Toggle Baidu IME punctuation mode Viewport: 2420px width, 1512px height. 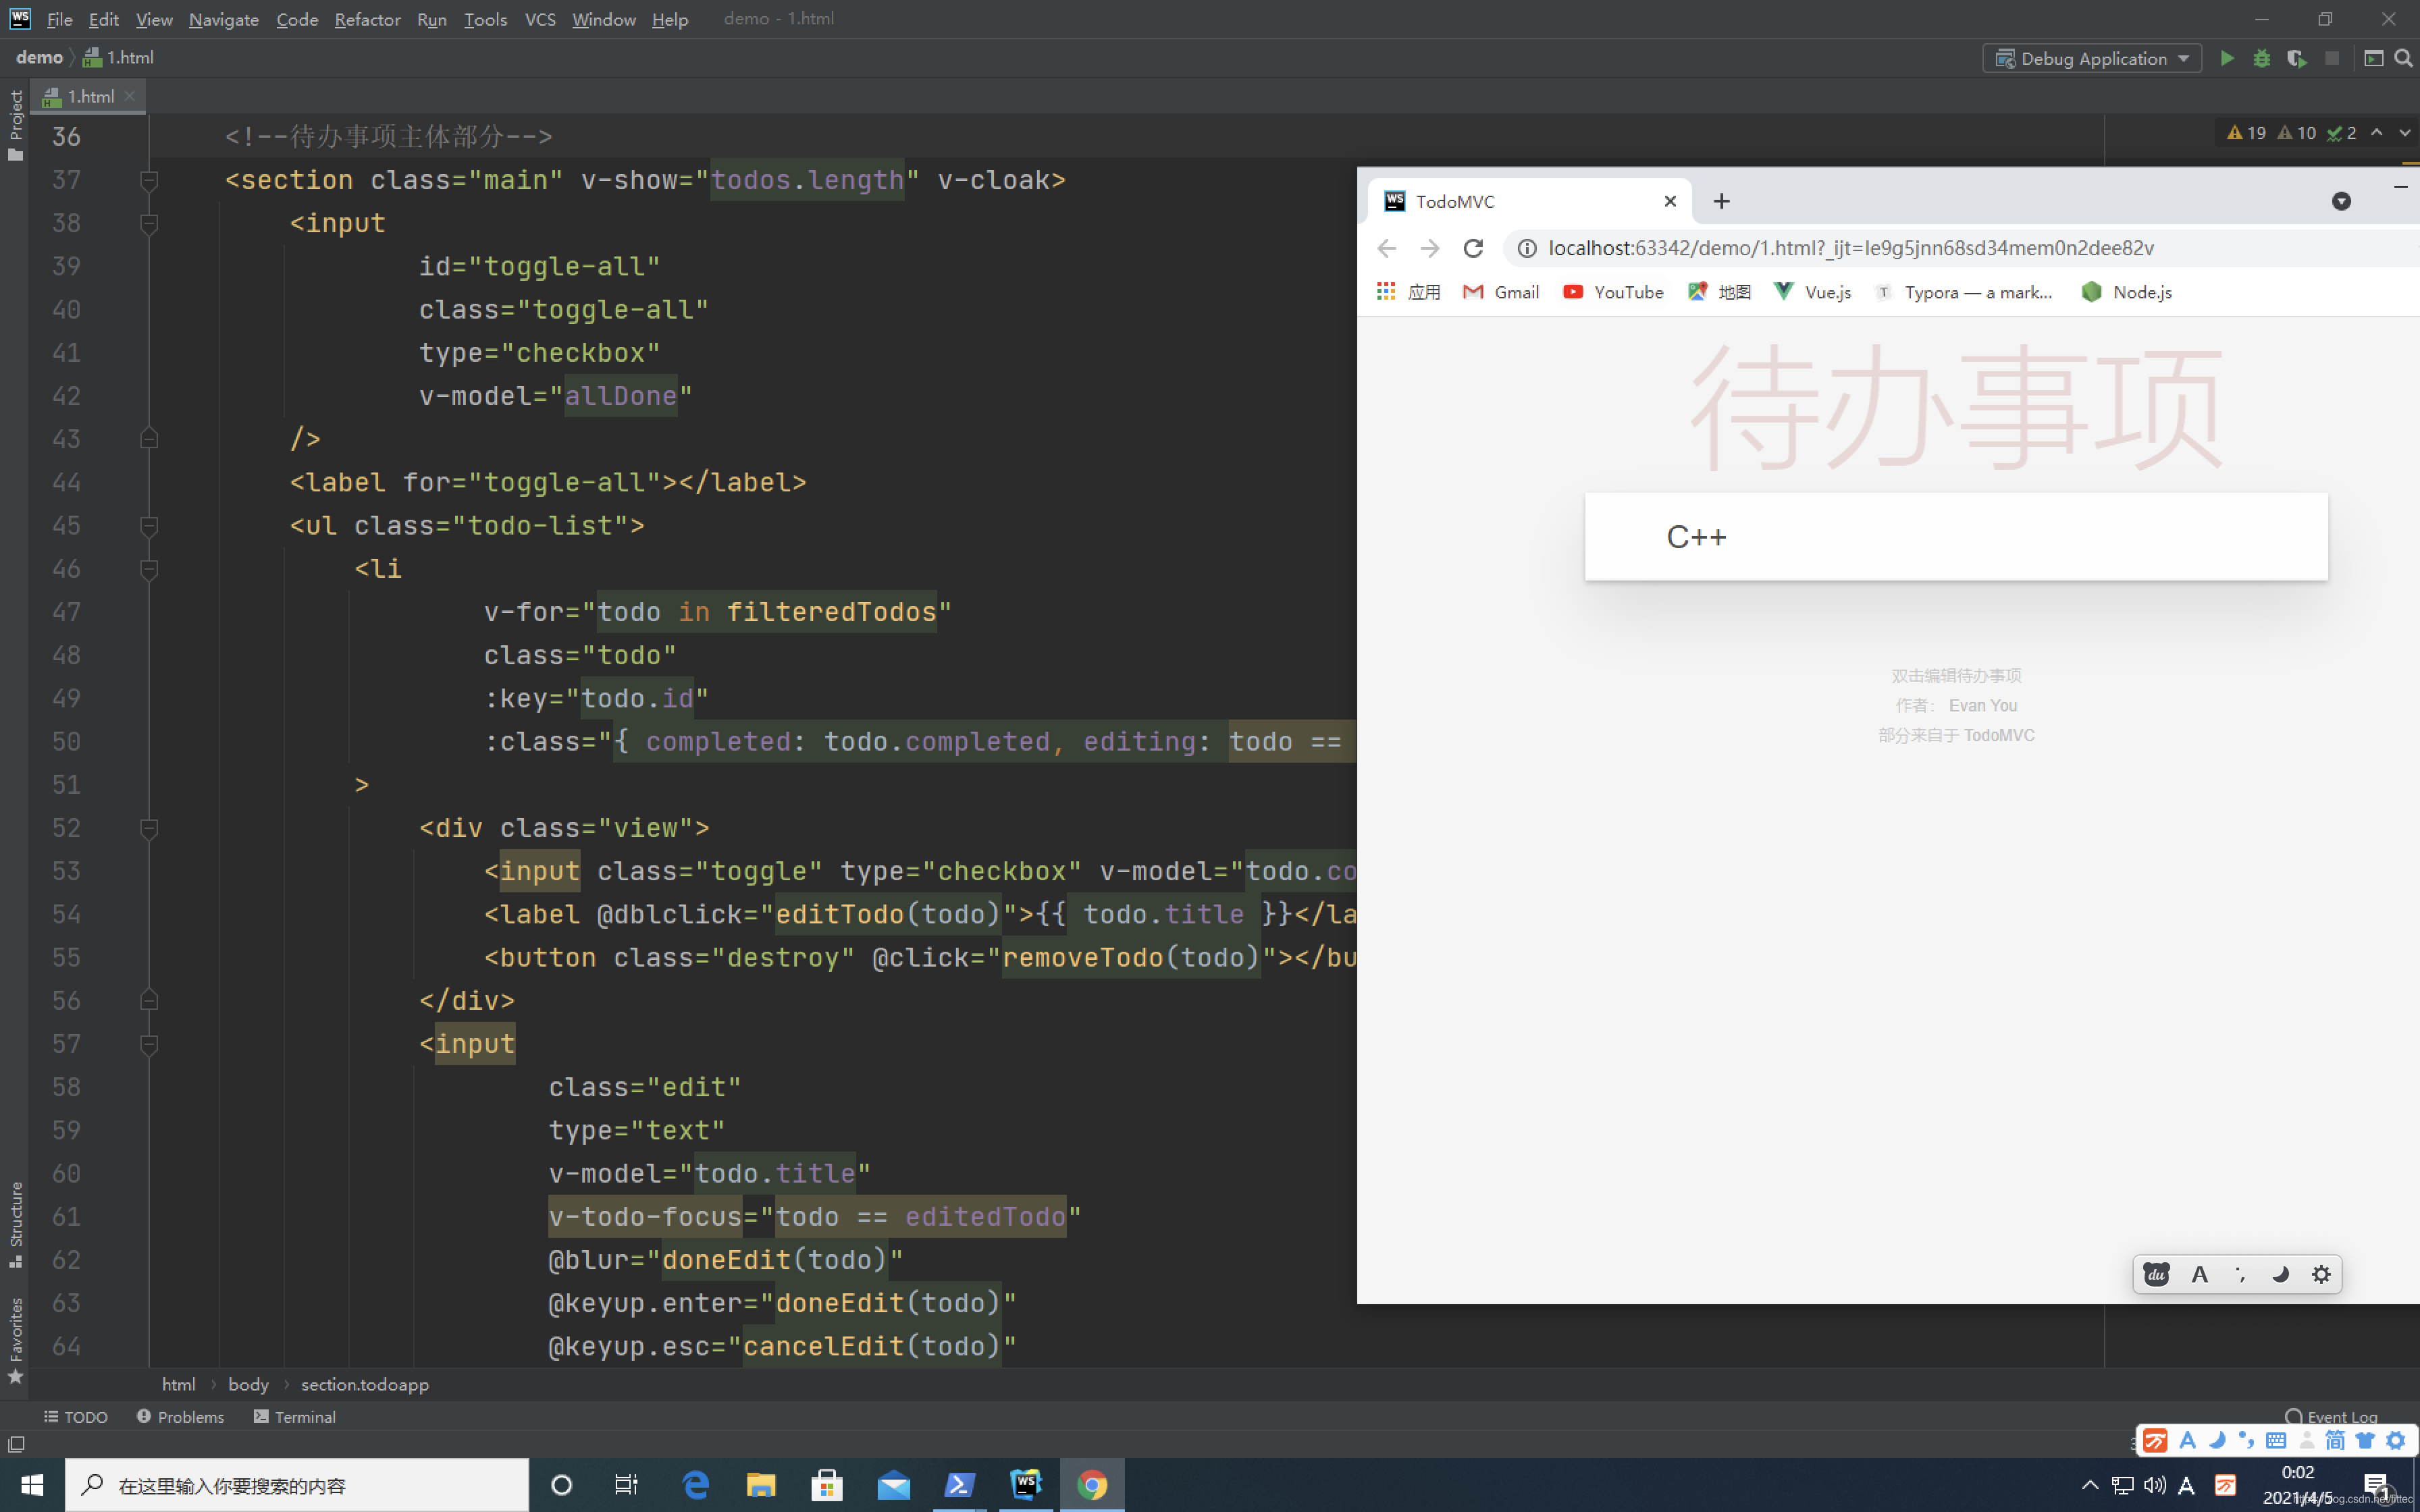click(2240, 1274)
